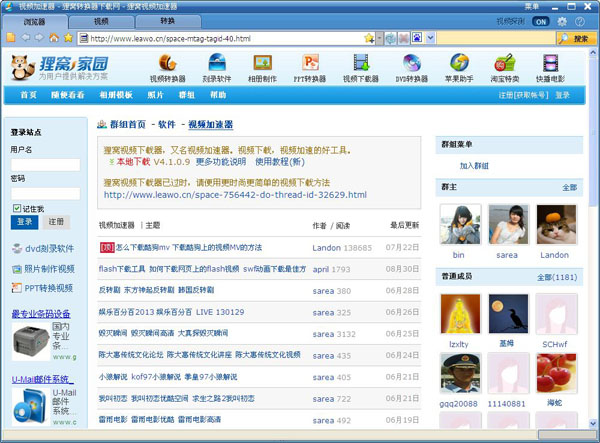The width and height of the screenshot is (600, 443).
Task: Click the forward navigation arrow
Action: (39, 38)
